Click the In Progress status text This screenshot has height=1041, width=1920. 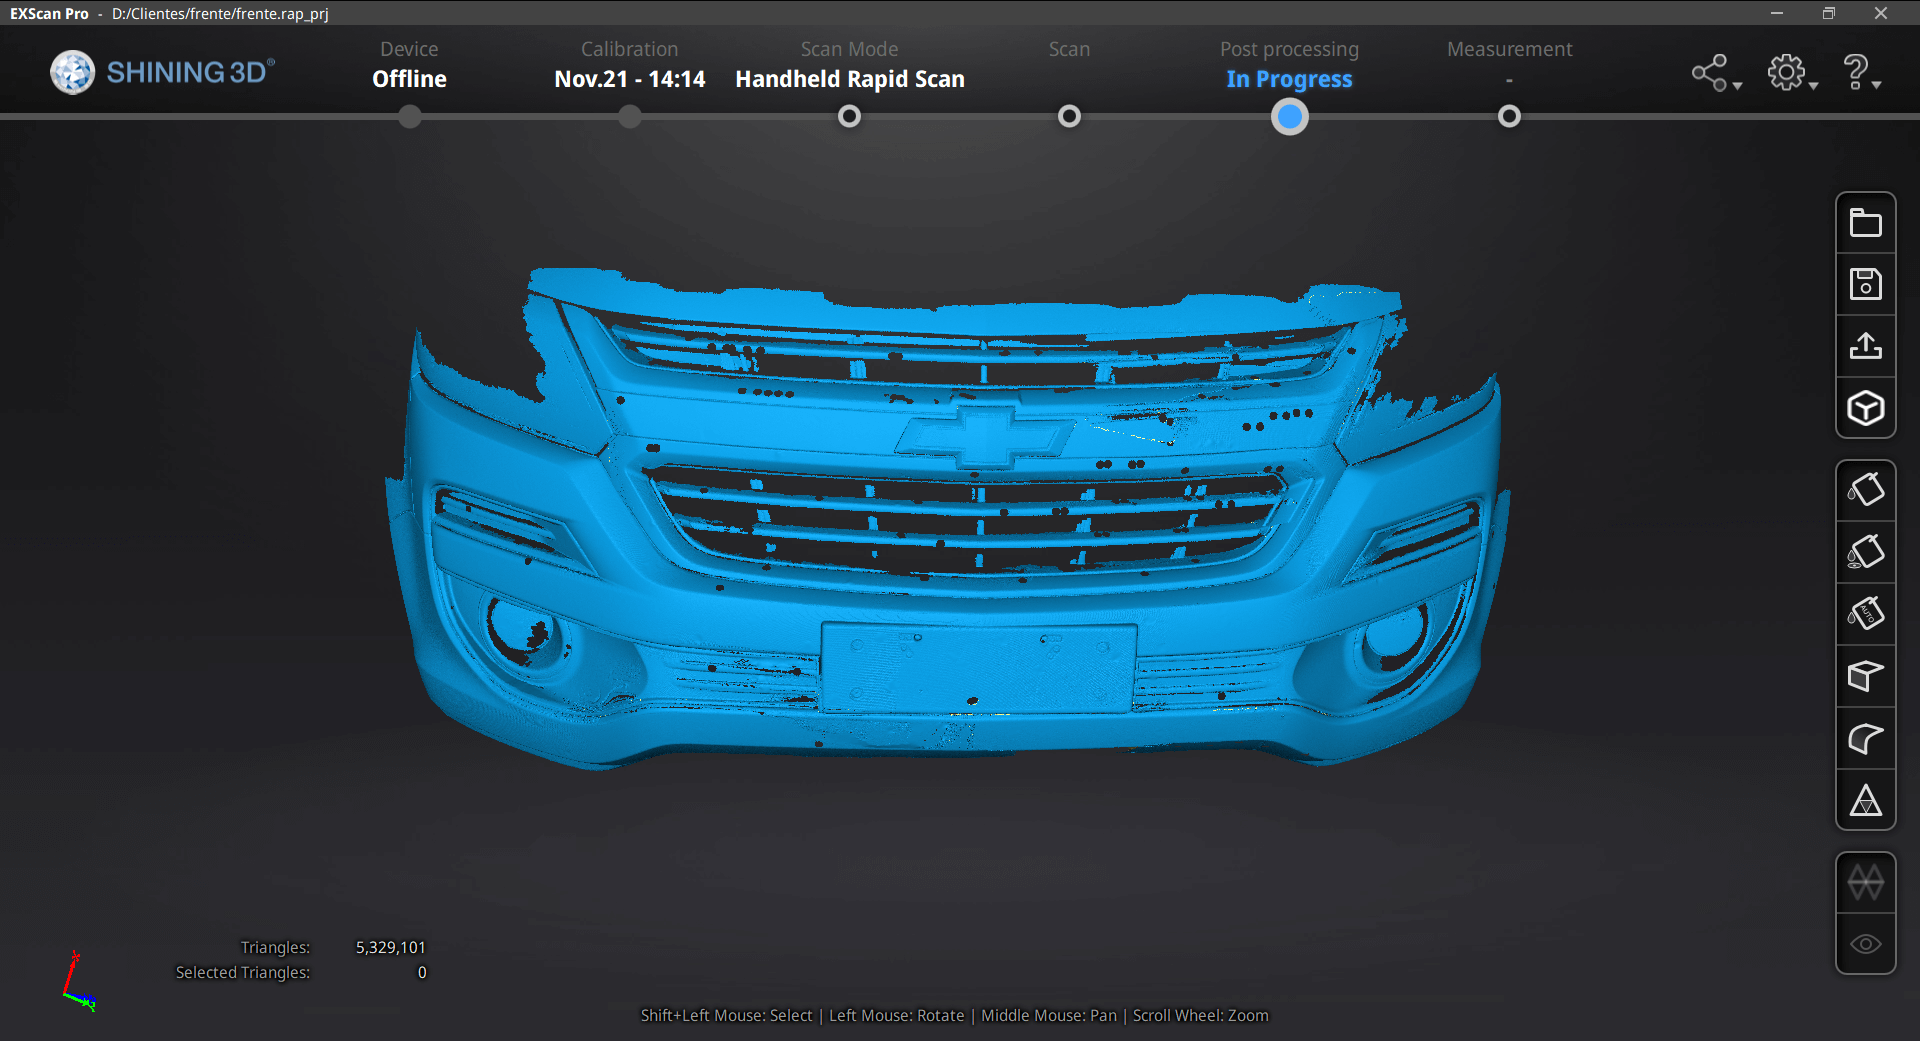point(1289,79)
